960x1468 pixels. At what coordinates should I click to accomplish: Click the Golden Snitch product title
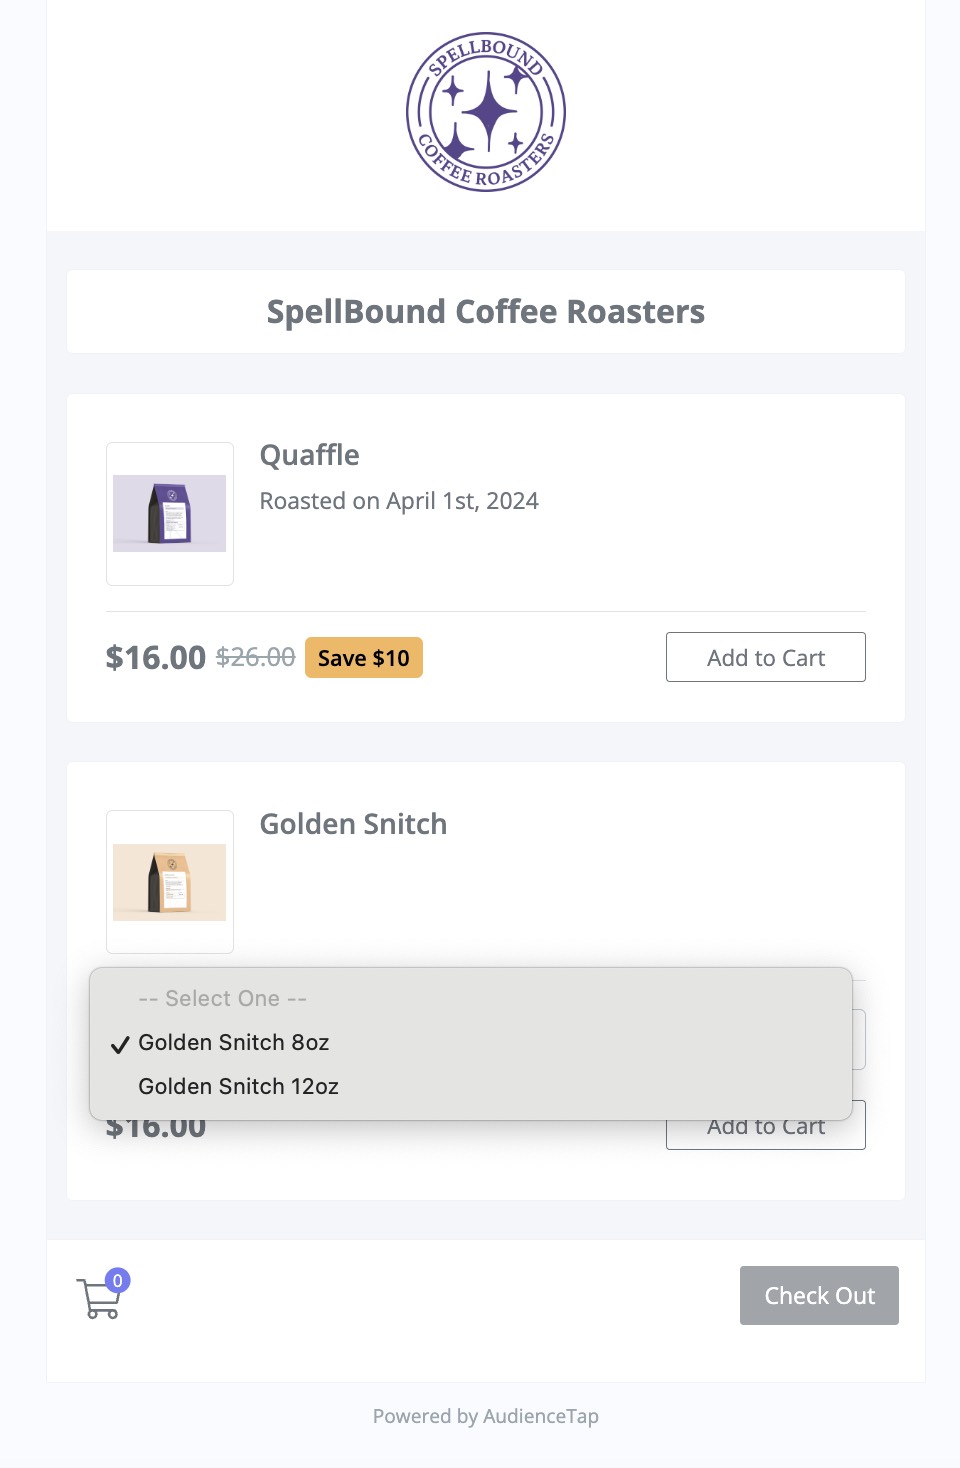click(353, 824)
